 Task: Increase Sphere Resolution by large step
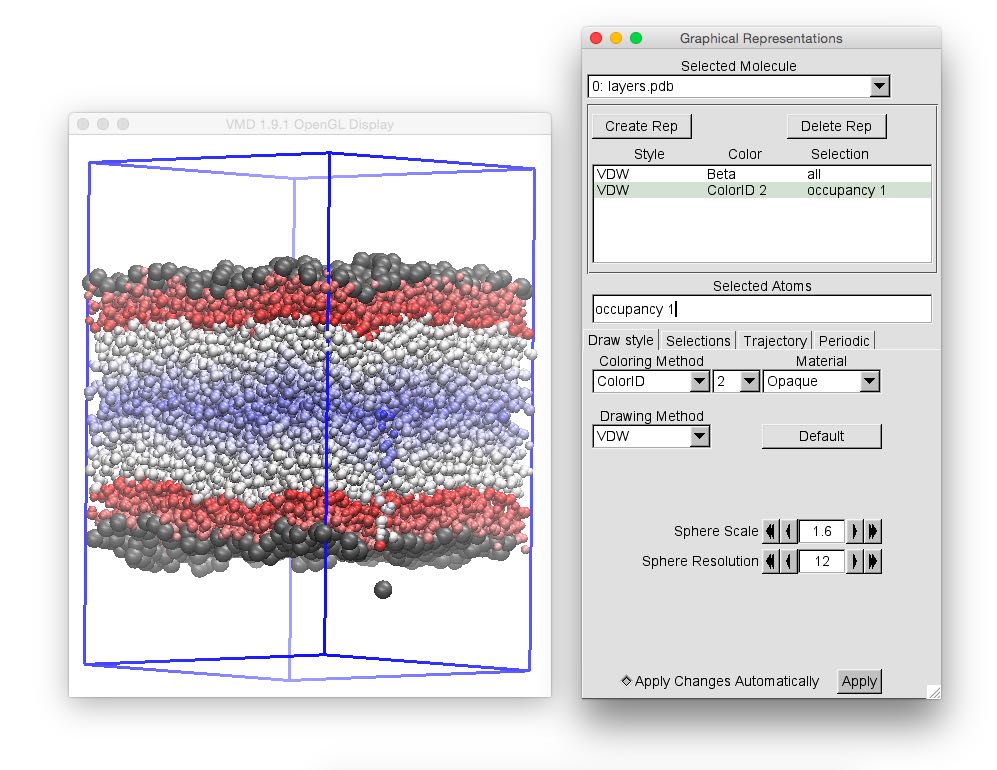click(872, 561)
